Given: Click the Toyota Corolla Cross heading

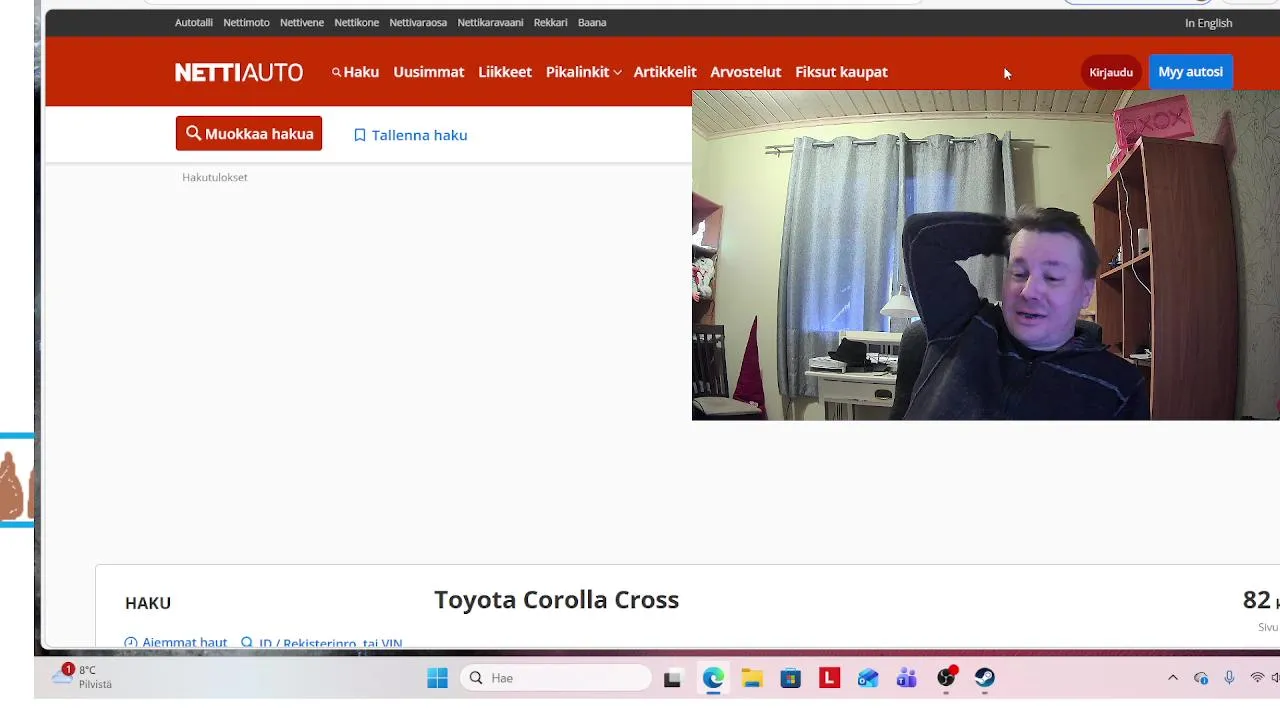Looking at the screenshot, I should [556, 600].
